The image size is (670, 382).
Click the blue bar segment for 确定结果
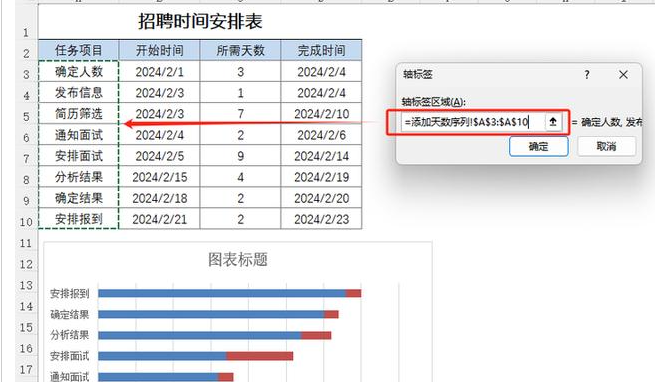click(x=211, y=314)
